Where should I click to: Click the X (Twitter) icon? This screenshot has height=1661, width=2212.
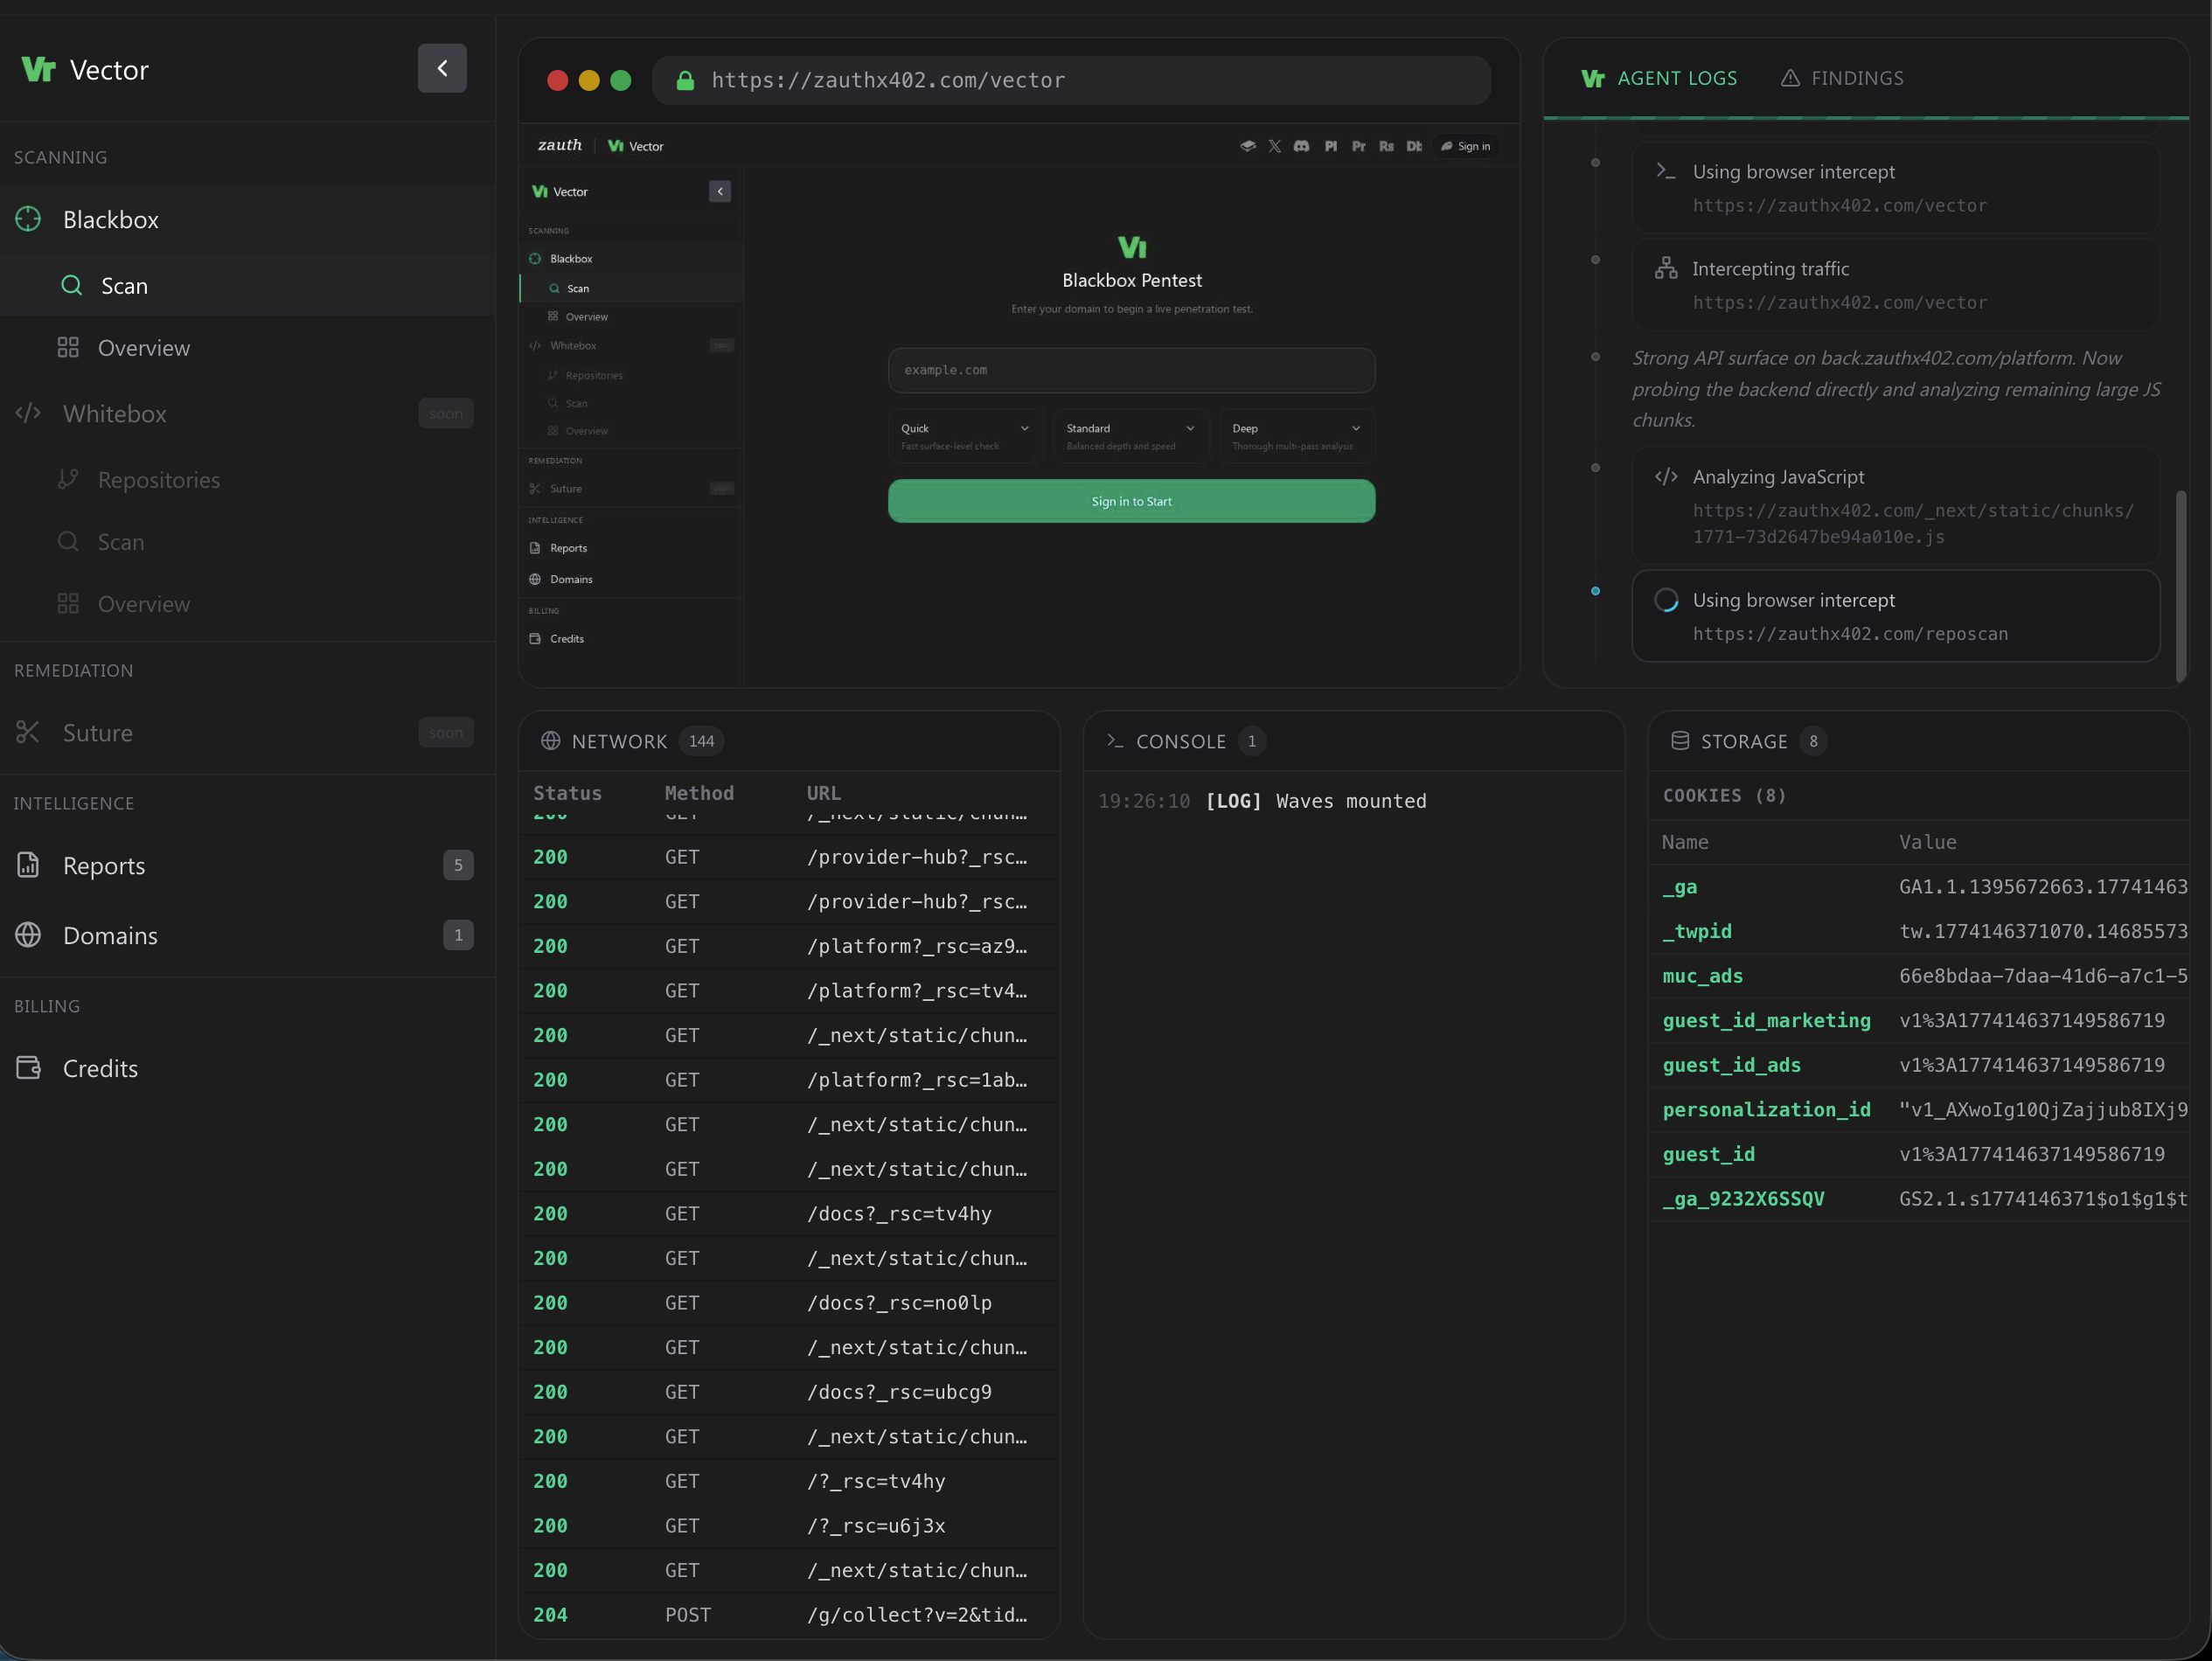1274,146
